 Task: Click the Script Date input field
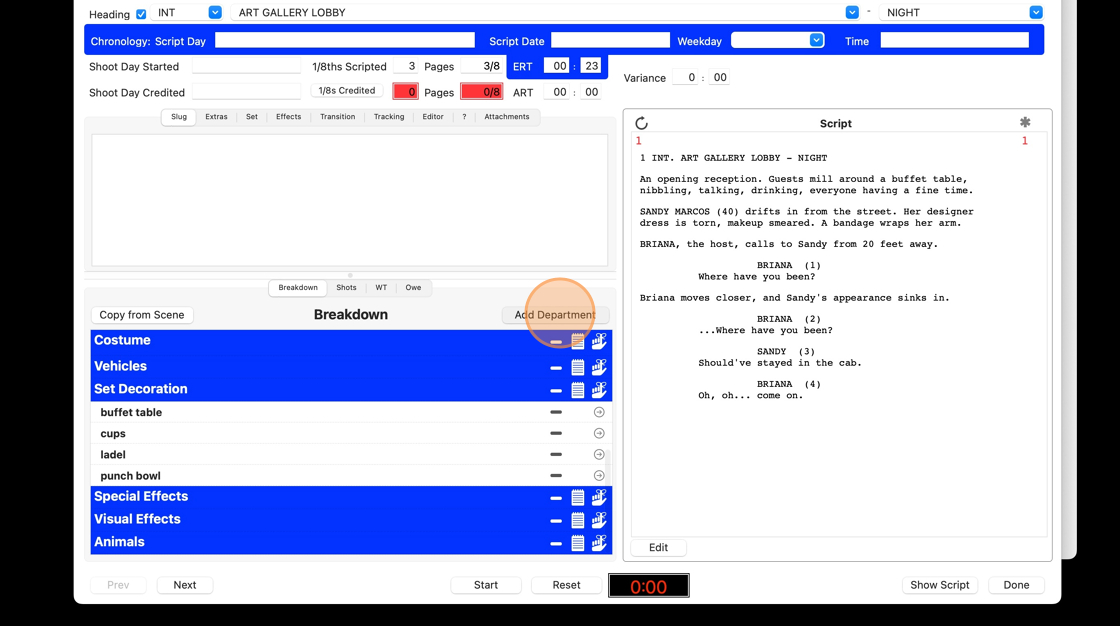(x=611, y=40)
